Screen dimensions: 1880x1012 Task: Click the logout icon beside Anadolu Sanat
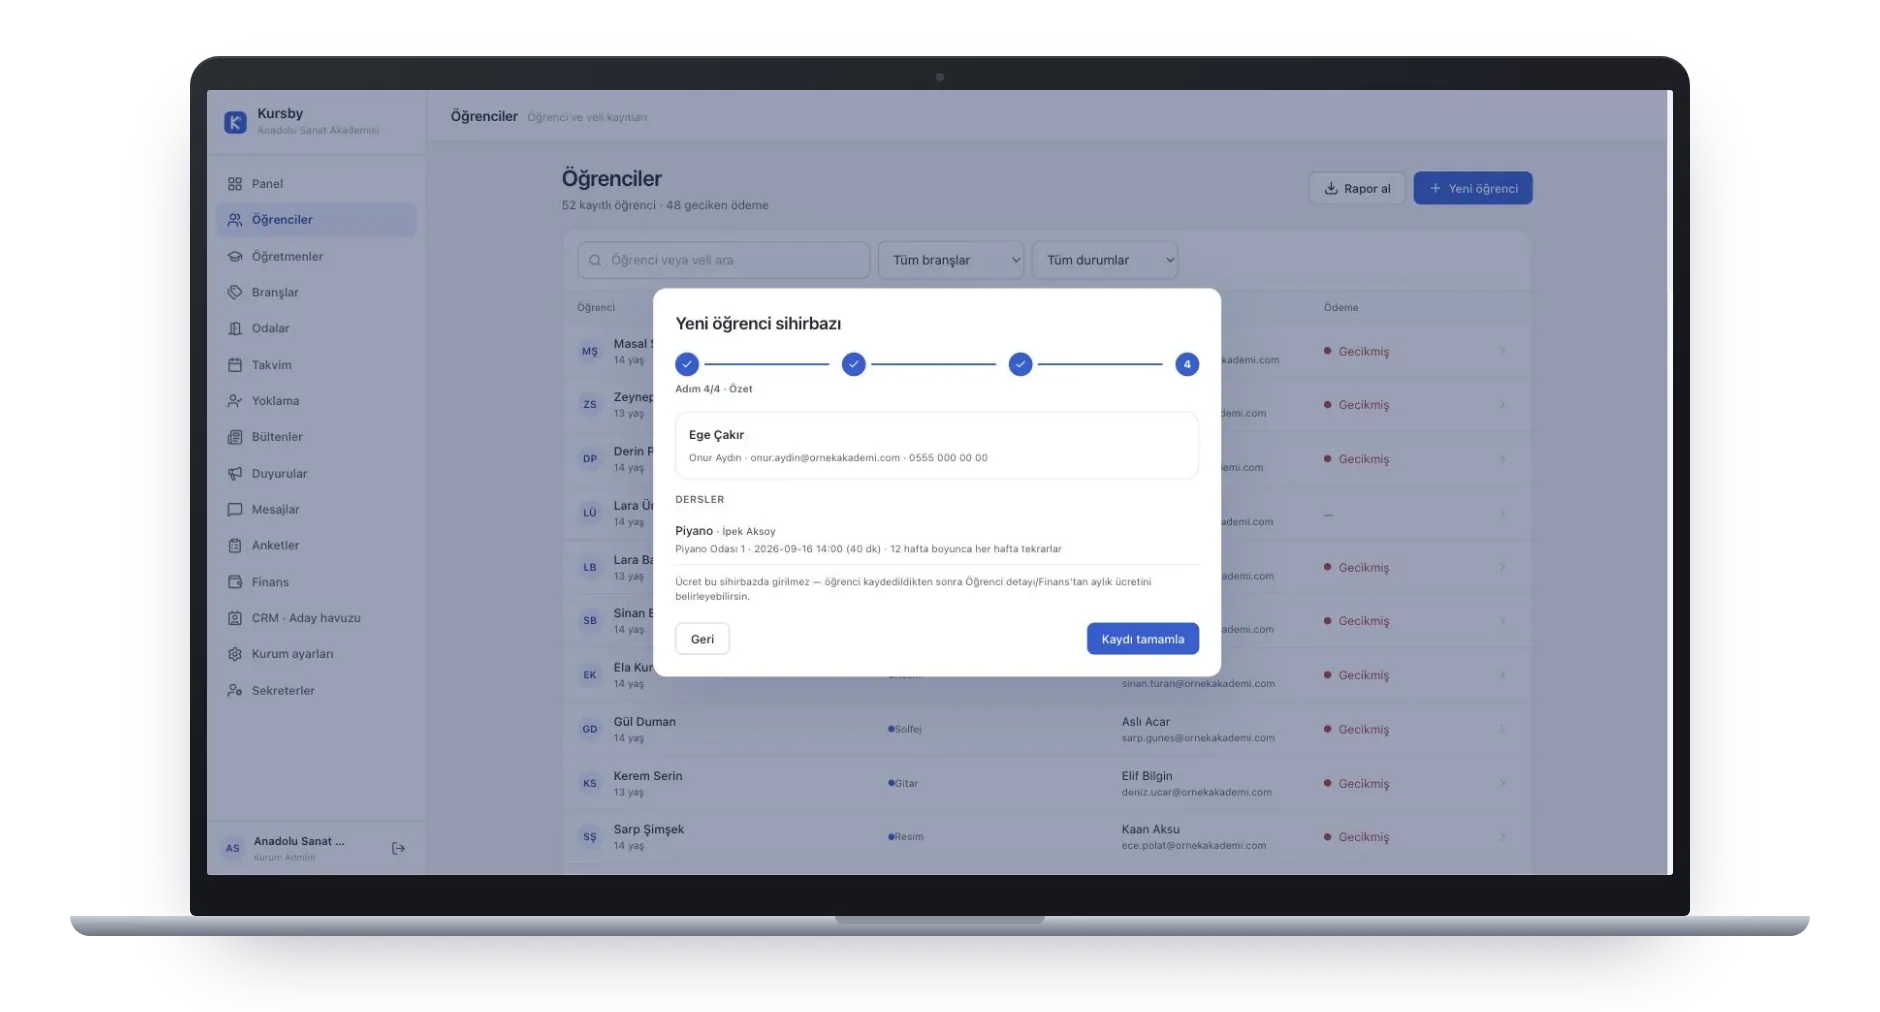tap(398, 849)
